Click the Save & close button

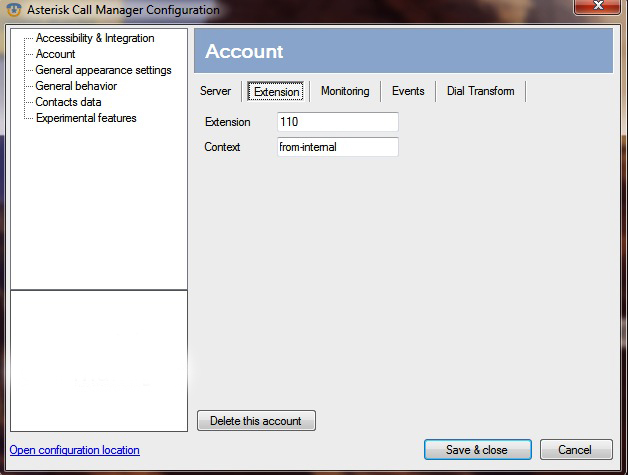(x=477, y=450)
